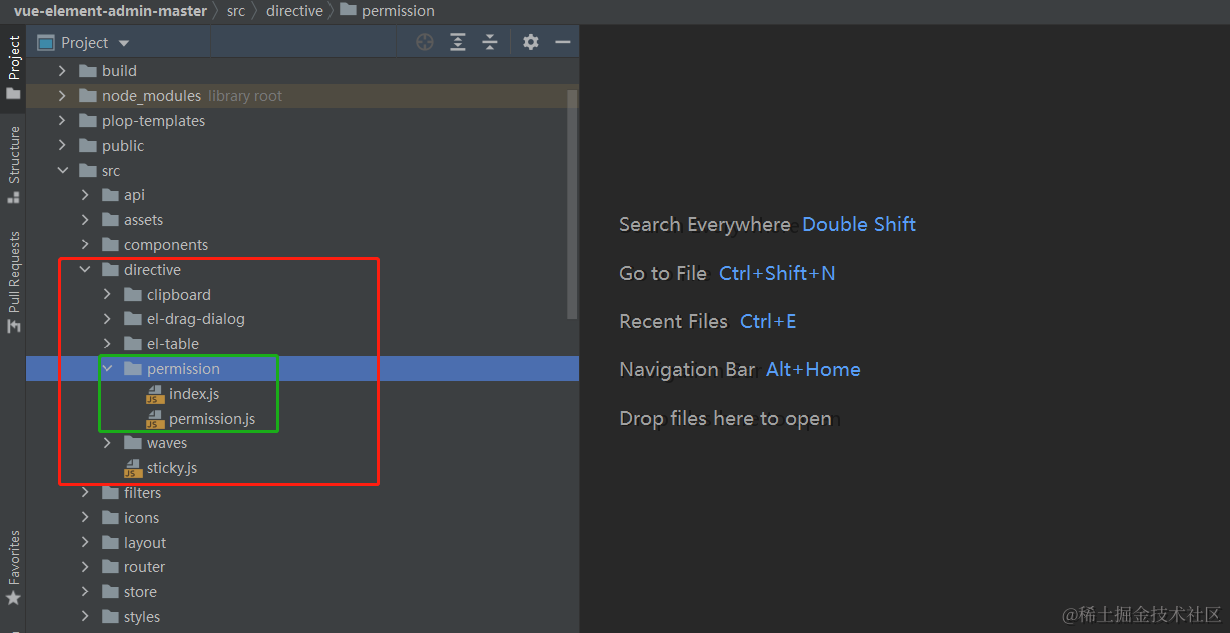Select the clipboard folder
This screenshot has height=633, width=1230.
pos(179,295)
